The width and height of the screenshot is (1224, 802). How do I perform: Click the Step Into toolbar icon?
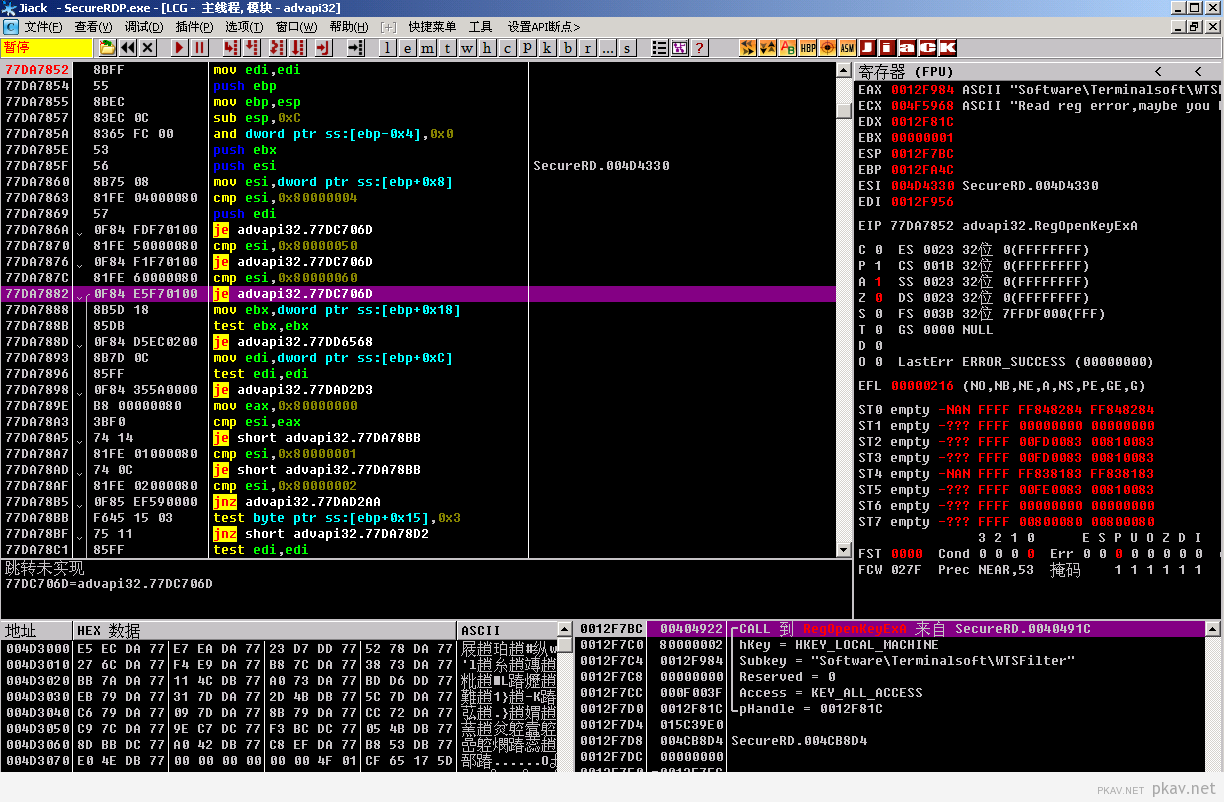tap(231, 47)
